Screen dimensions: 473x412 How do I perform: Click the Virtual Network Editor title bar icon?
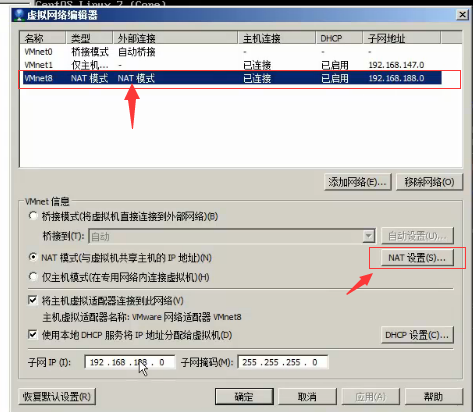click(x=19, y=15)
